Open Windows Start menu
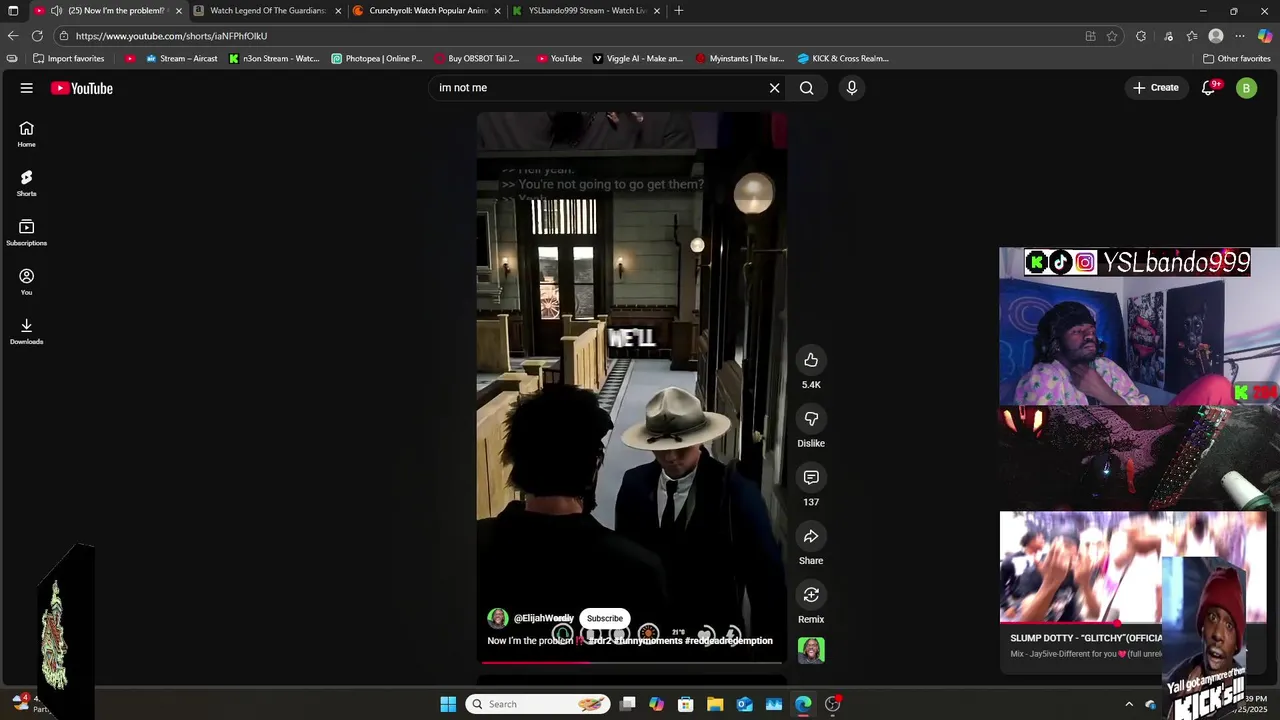 point(448,704)
